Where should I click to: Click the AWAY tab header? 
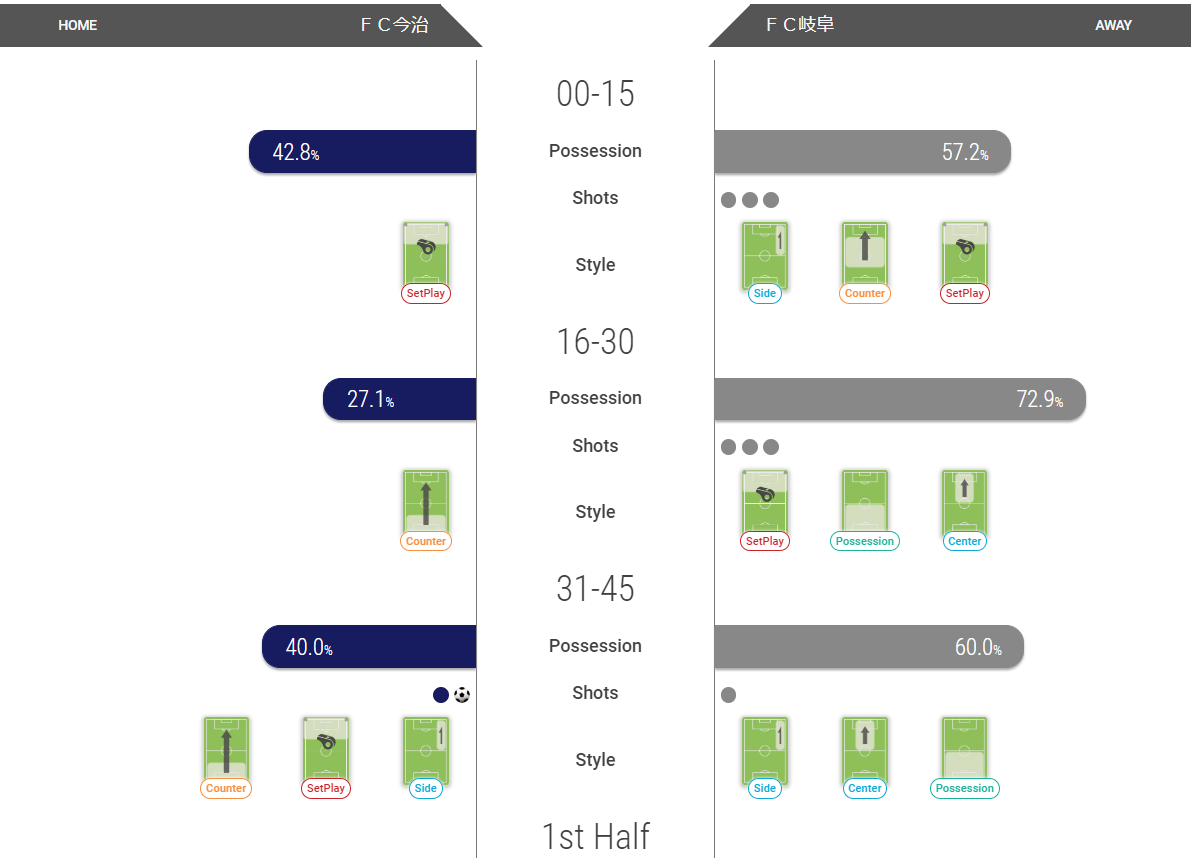tap(1113, 25)
